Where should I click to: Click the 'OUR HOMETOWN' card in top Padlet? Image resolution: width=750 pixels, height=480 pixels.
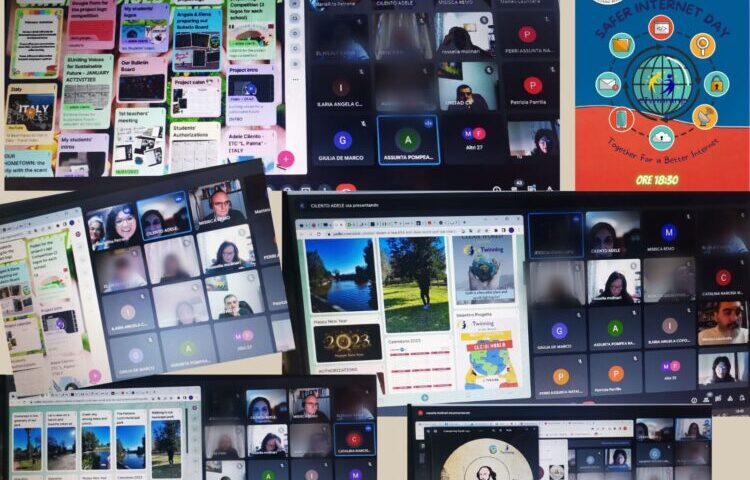pyautogui.click(x=28, y=164)
